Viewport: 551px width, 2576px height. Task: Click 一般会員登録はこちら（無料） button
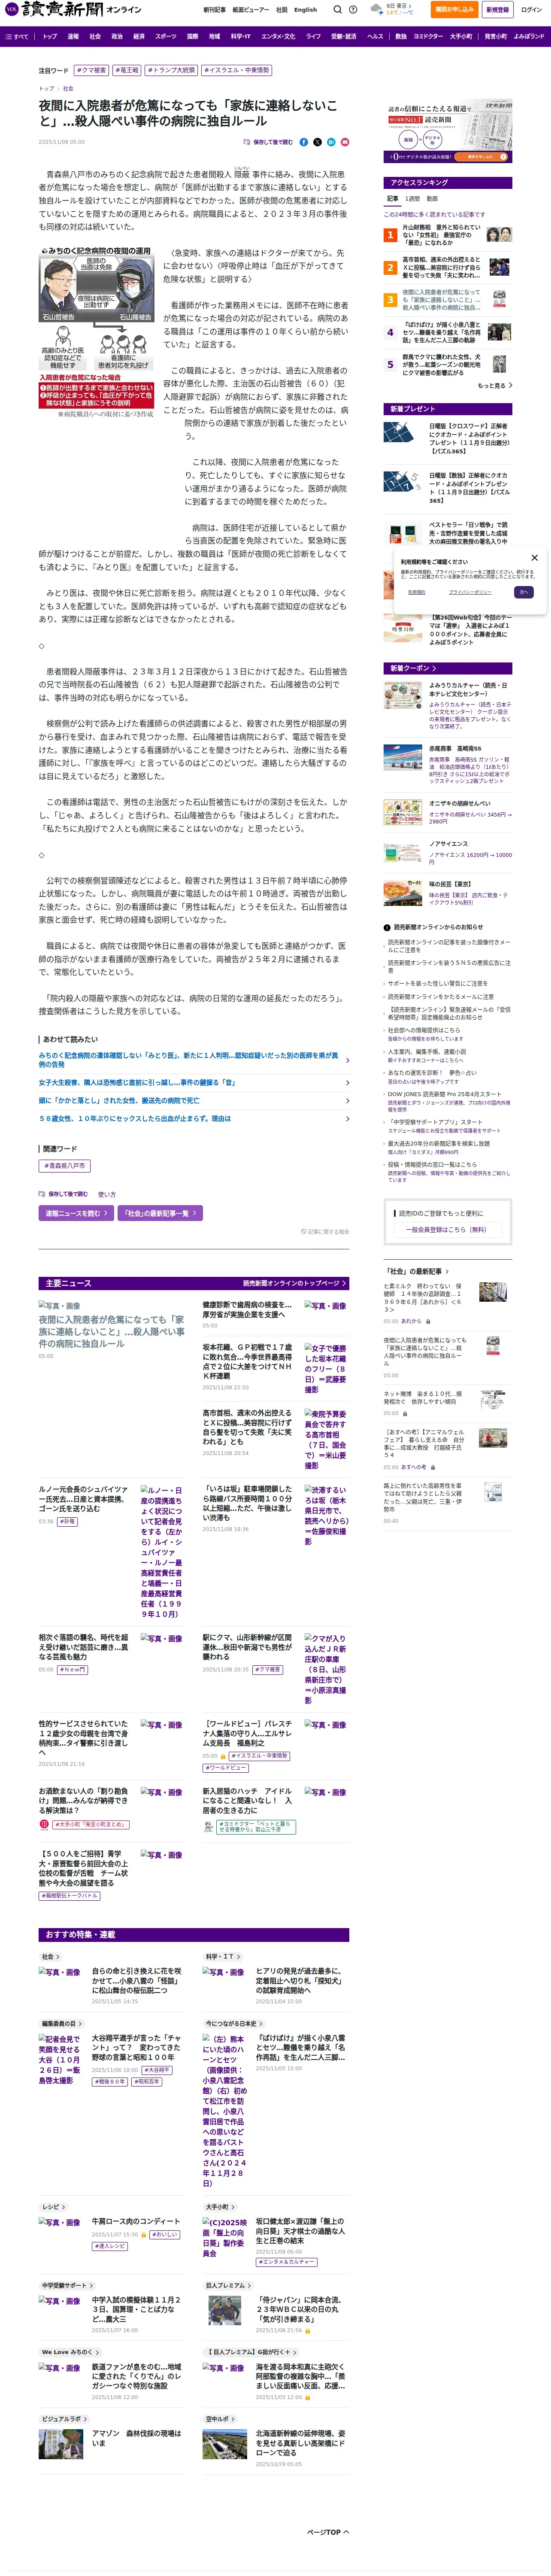[447, 1229]
